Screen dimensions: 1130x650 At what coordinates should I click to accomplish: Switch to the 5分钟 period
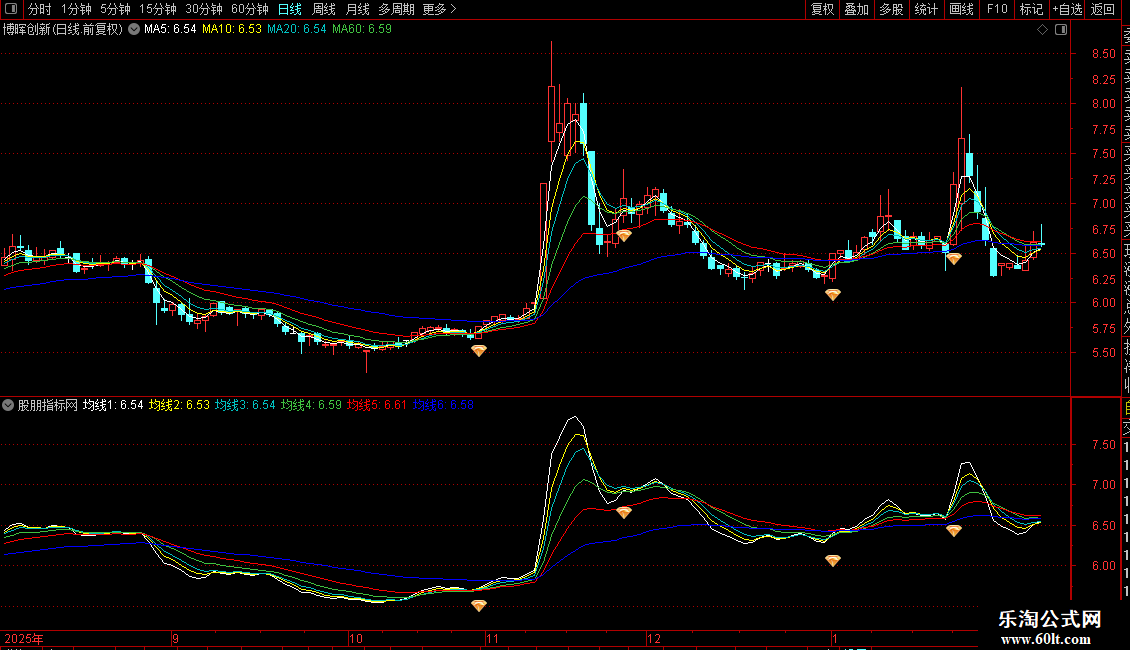tap(115, 9)
